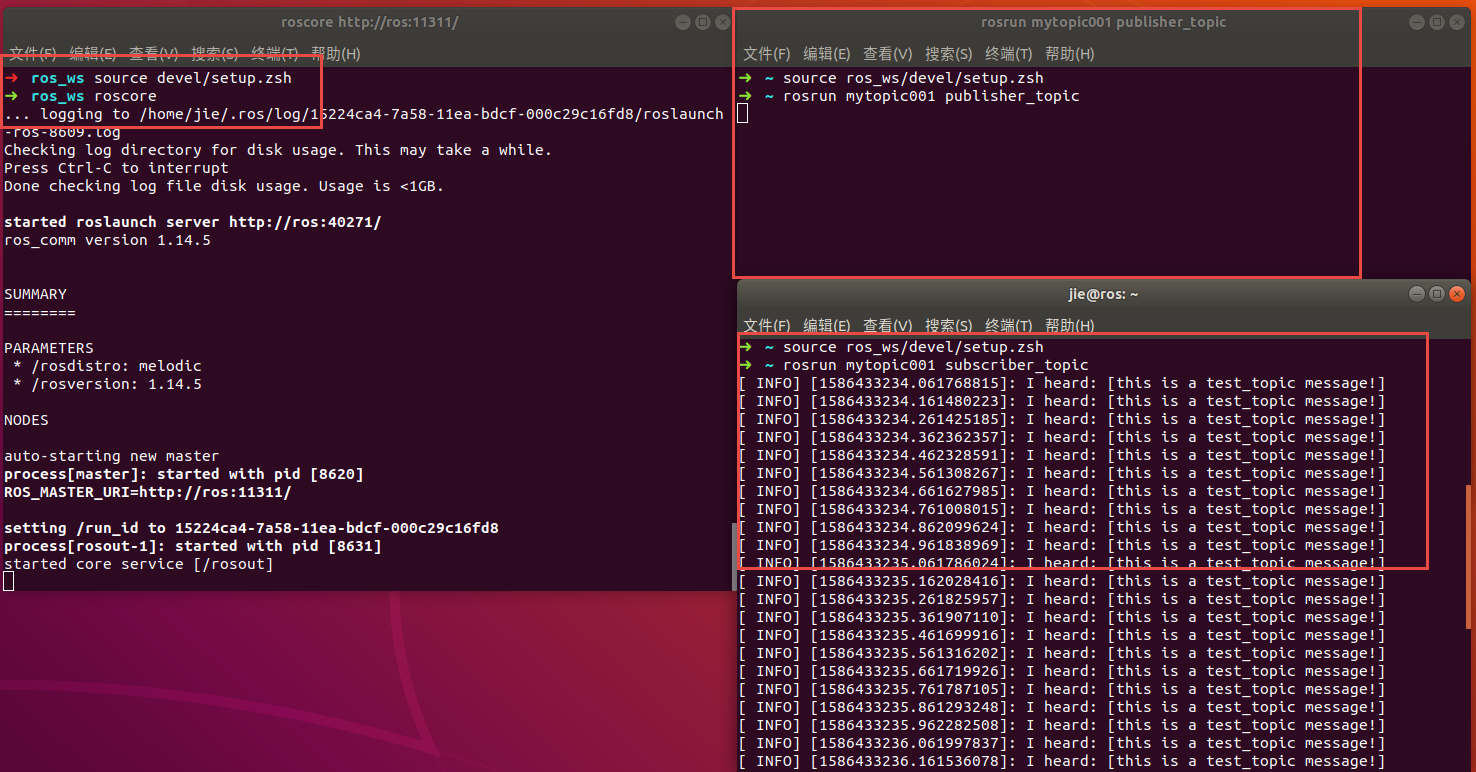Click 'started core service [/rosout]' line
Screen dimensions: 1476x772
coord(138,564)
